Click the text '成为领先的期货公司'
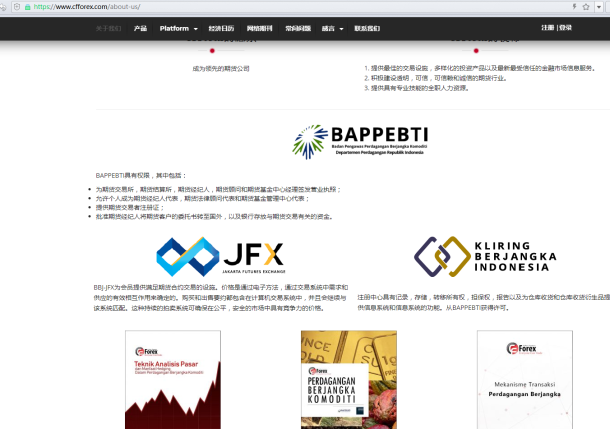This screenshot has height=429, width=610. 221,68
